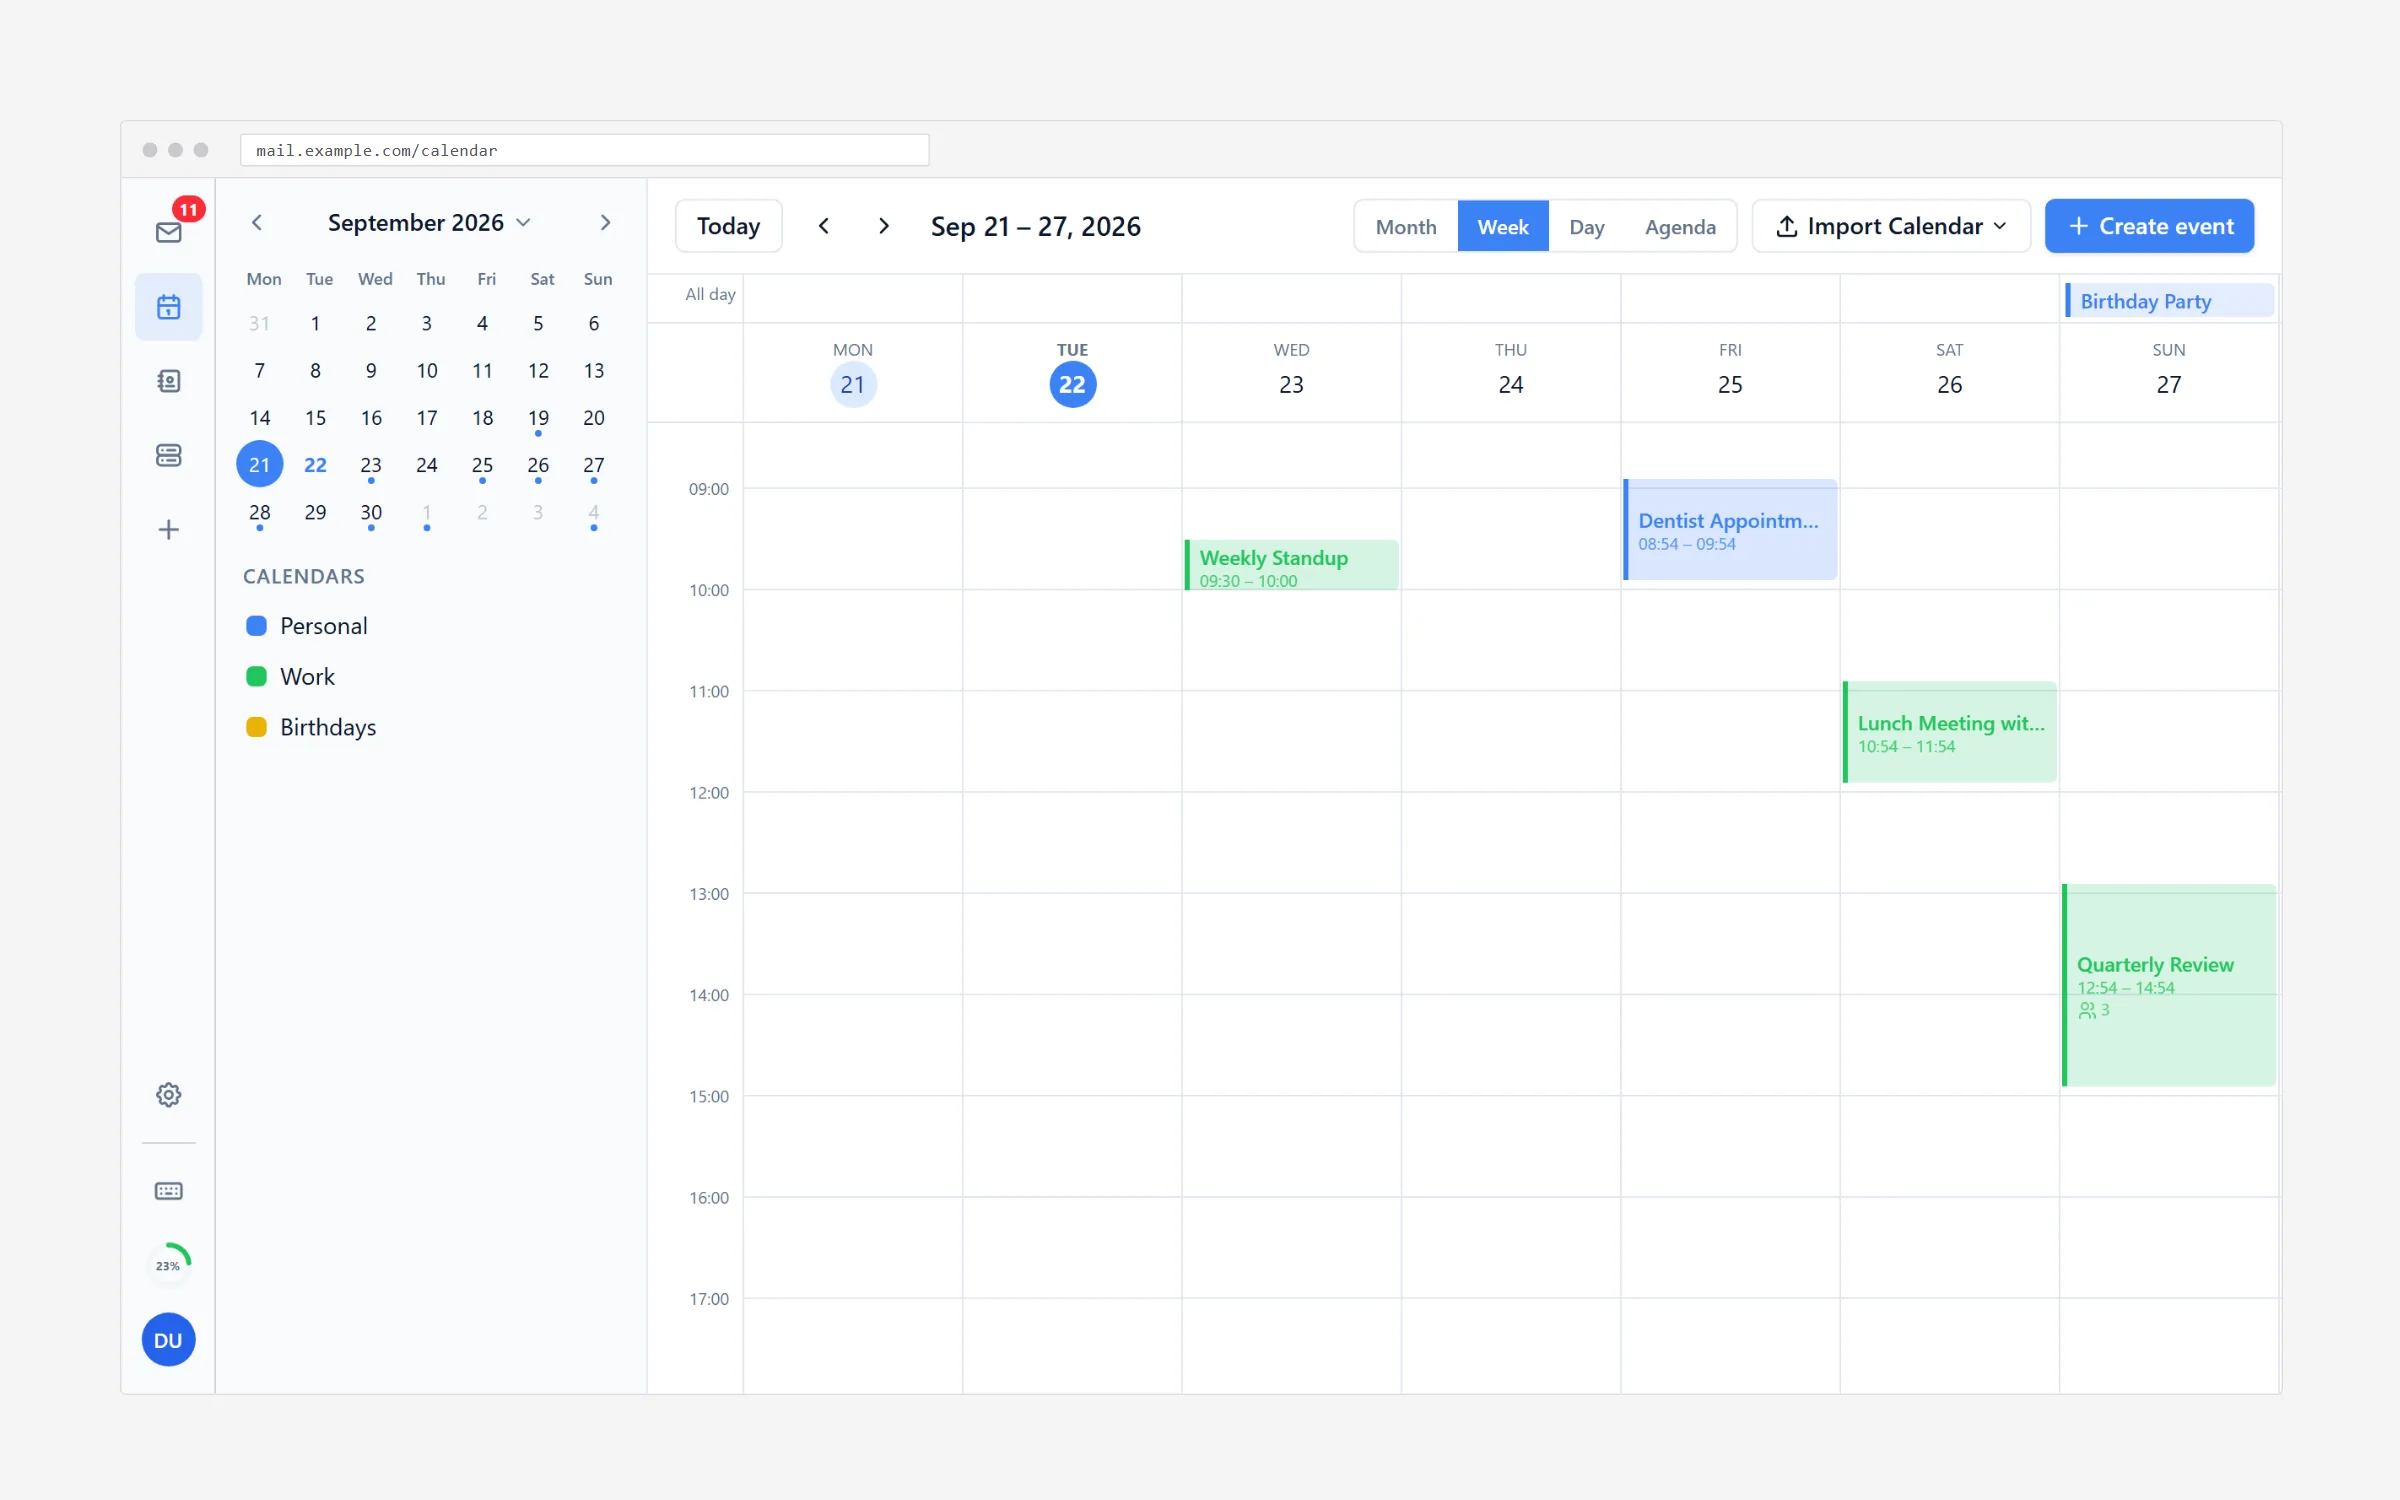2400x1500 pixels.
Task: Click the plus icon in sidebar
Action: 168,529
